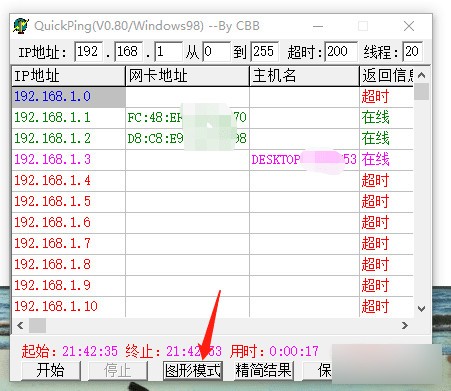Screen dimensions: 451x391
Task: Click the 精简结果 button
Action: (x=263, y=370)
